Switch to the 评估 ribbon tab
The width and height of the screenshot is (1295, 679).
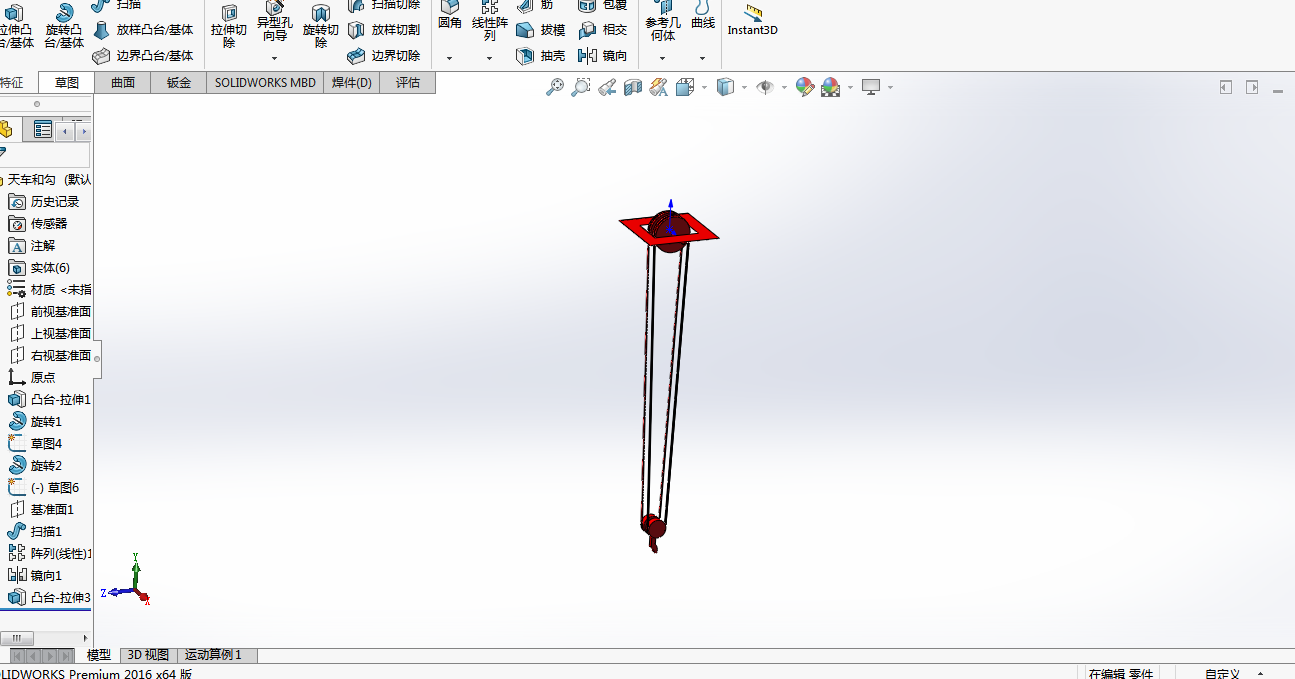pyautogui.click(x=408, y=83)
